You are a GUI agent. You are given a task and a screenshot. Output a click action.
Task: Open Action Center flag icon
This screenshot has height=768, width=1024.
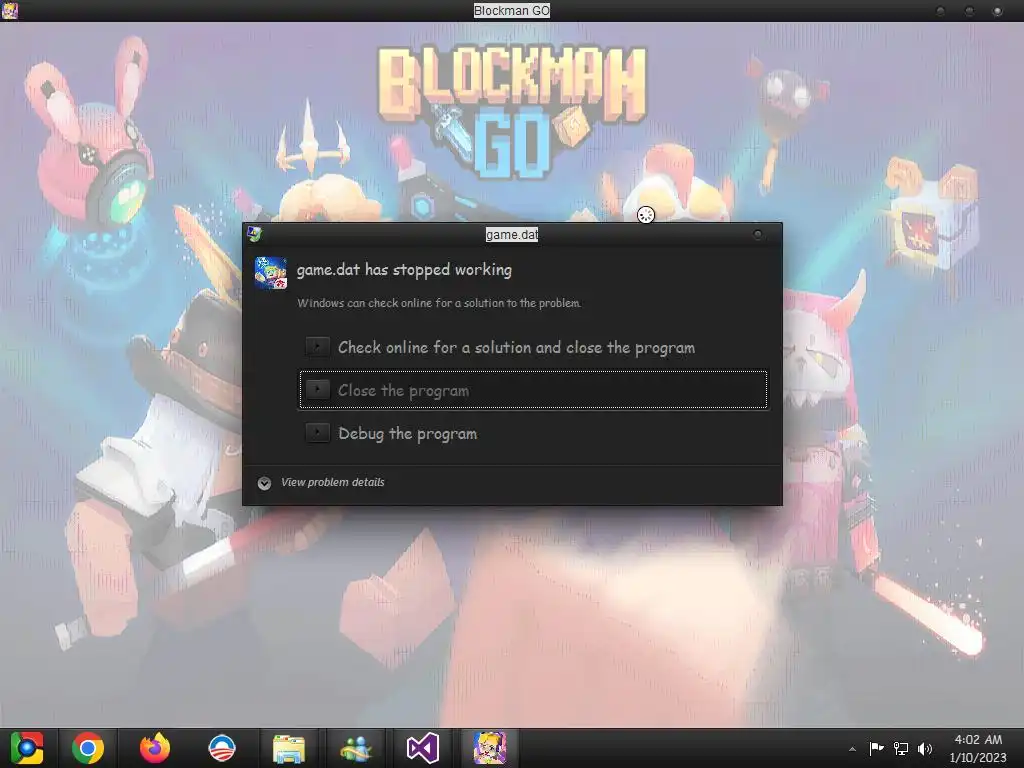click(876, 748)
